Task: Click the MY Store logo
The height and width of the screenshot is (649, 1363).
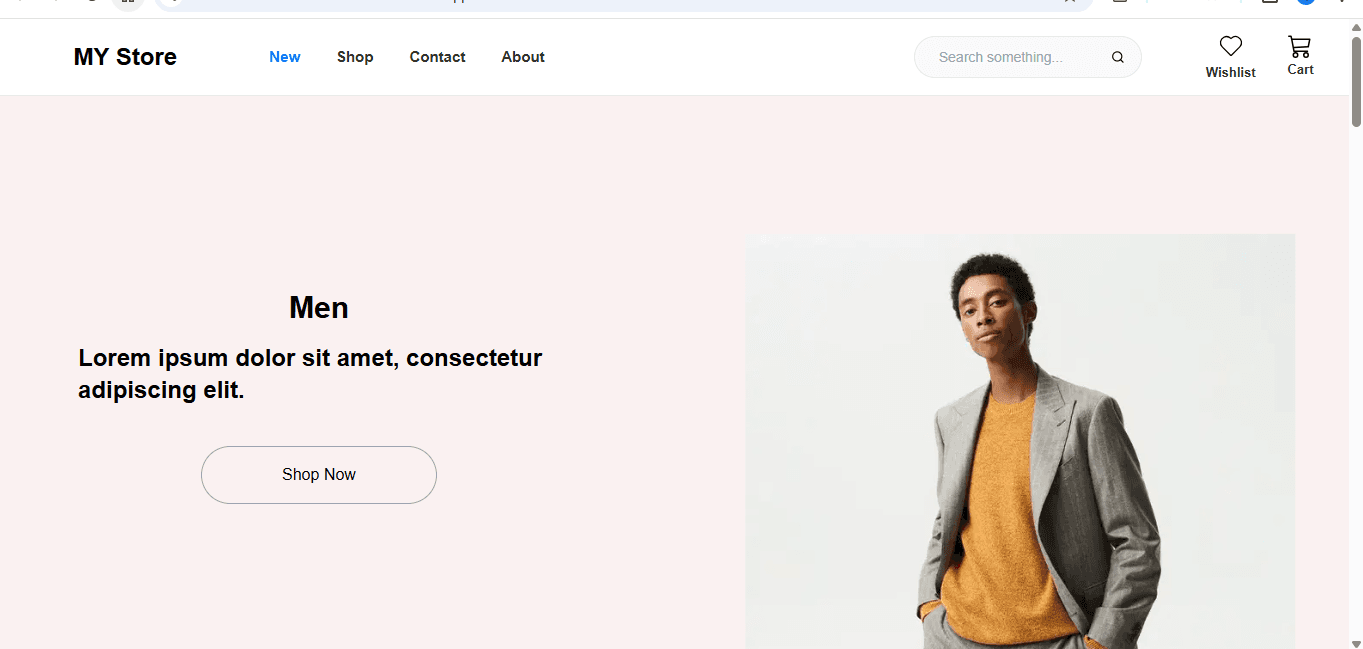Action: (124, 57)
